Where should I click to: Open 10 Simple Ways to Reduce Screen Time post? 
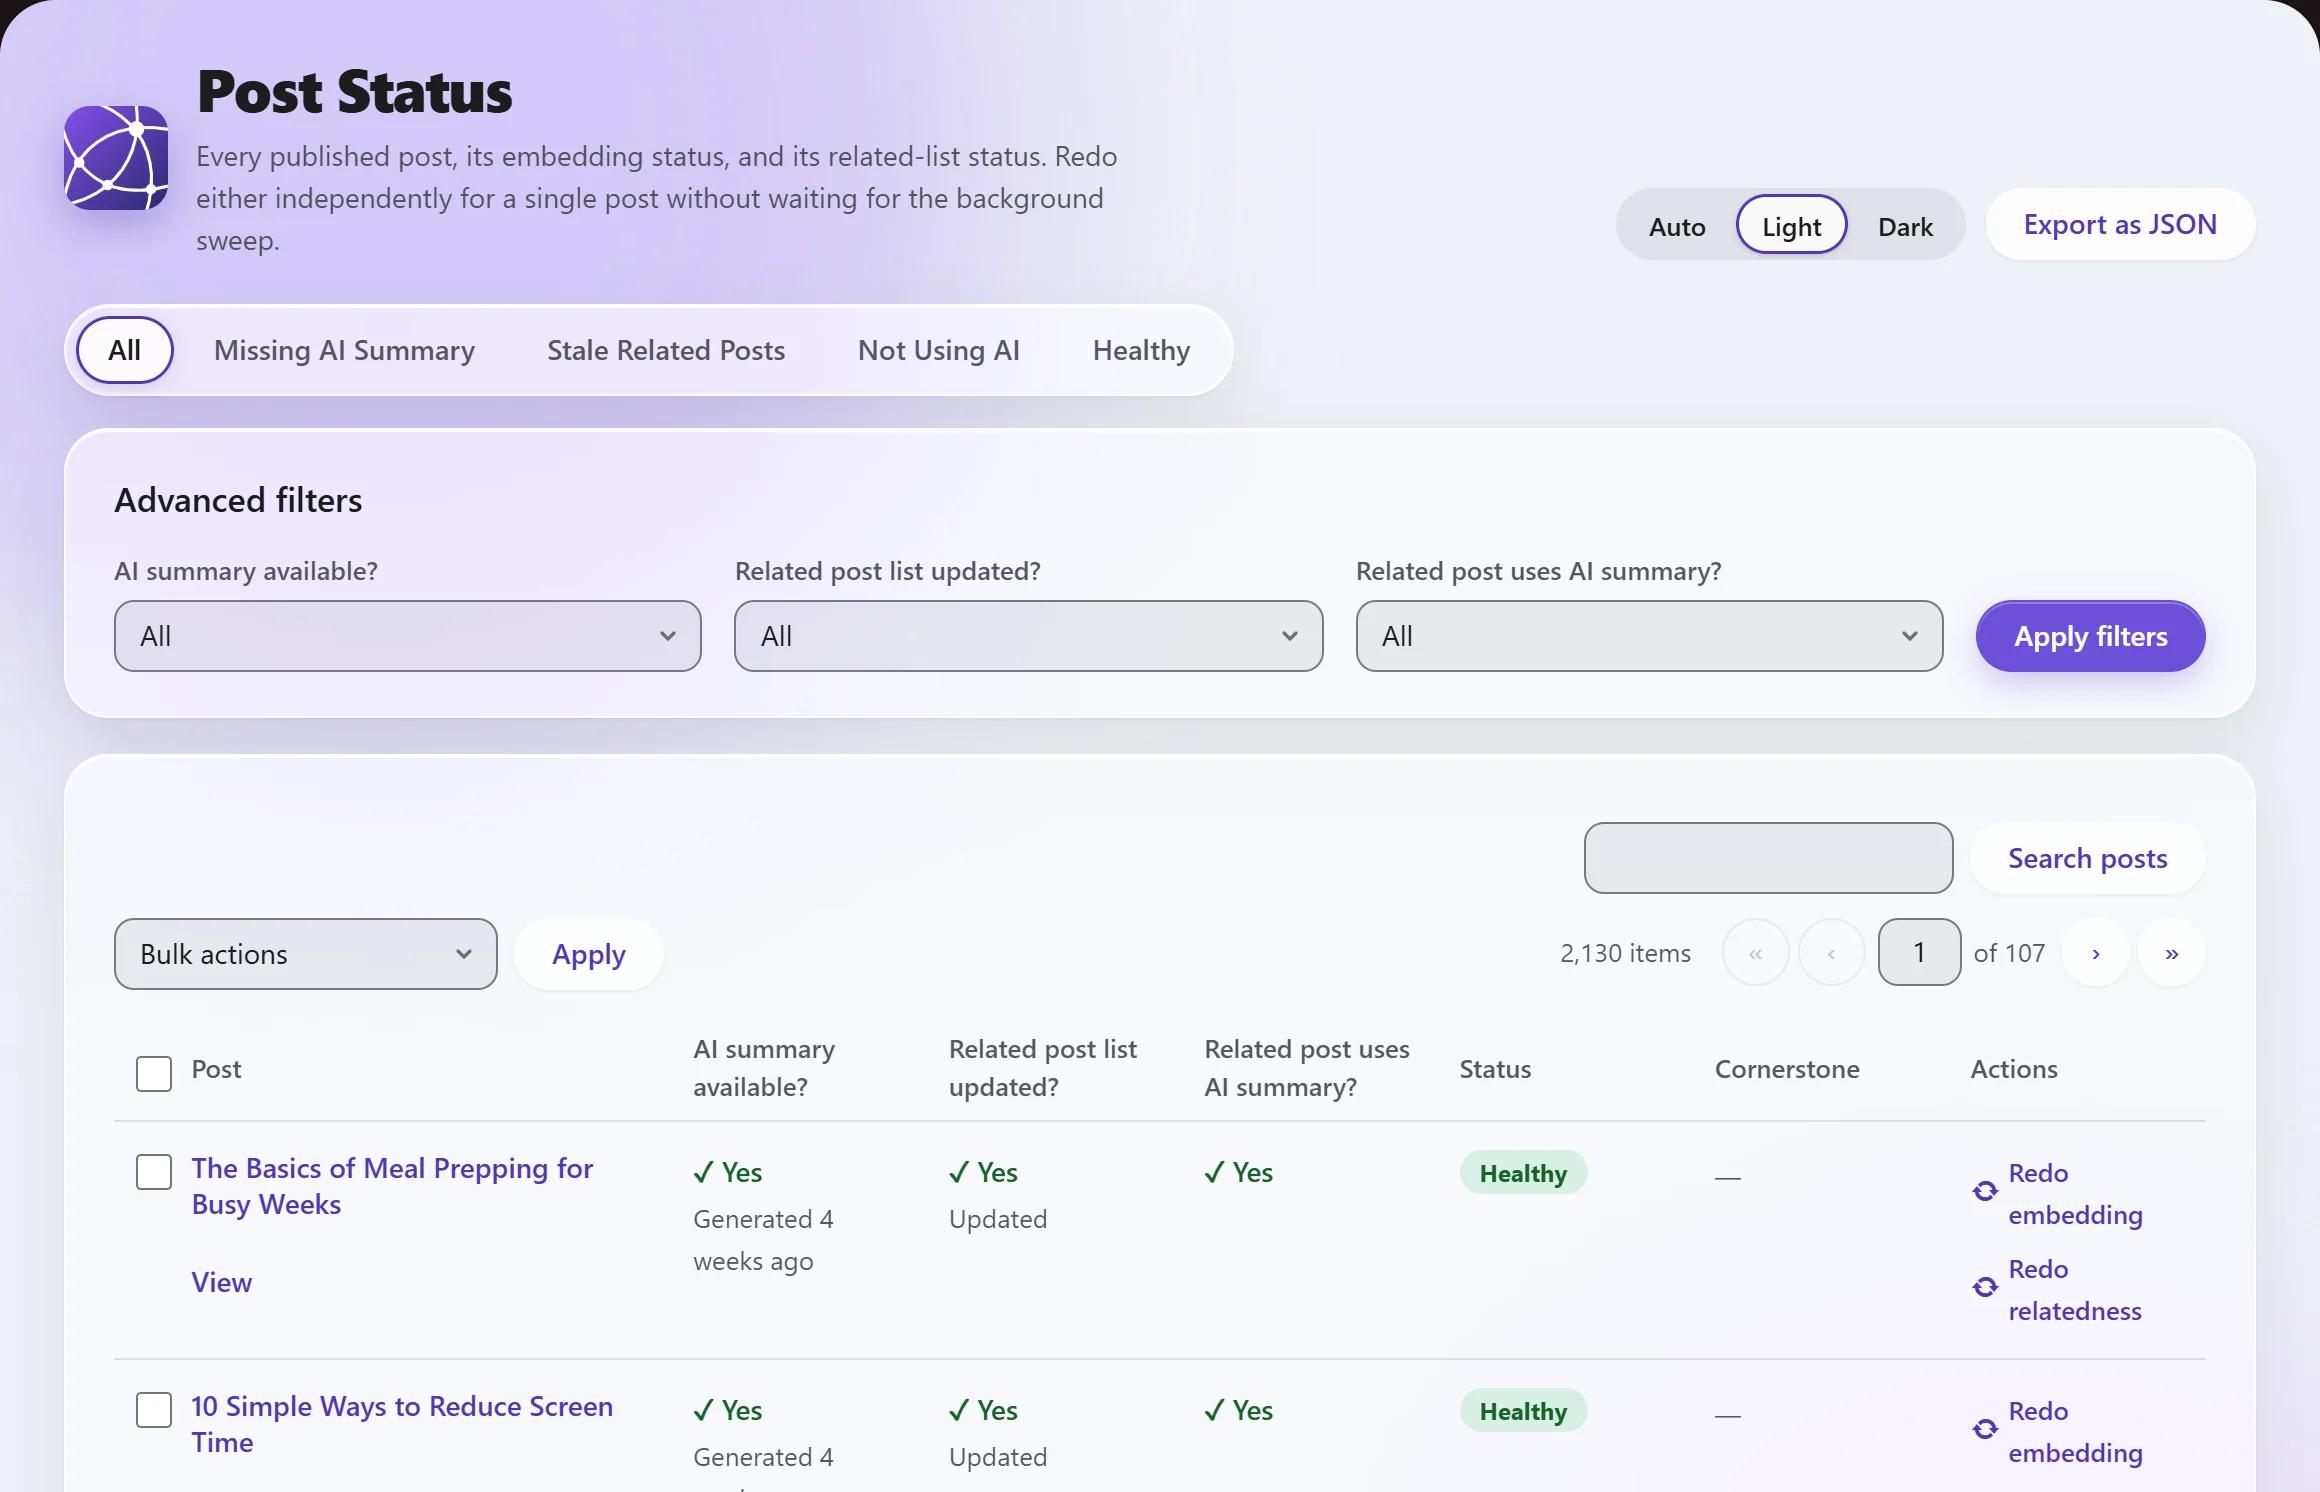click(402, 1424)
